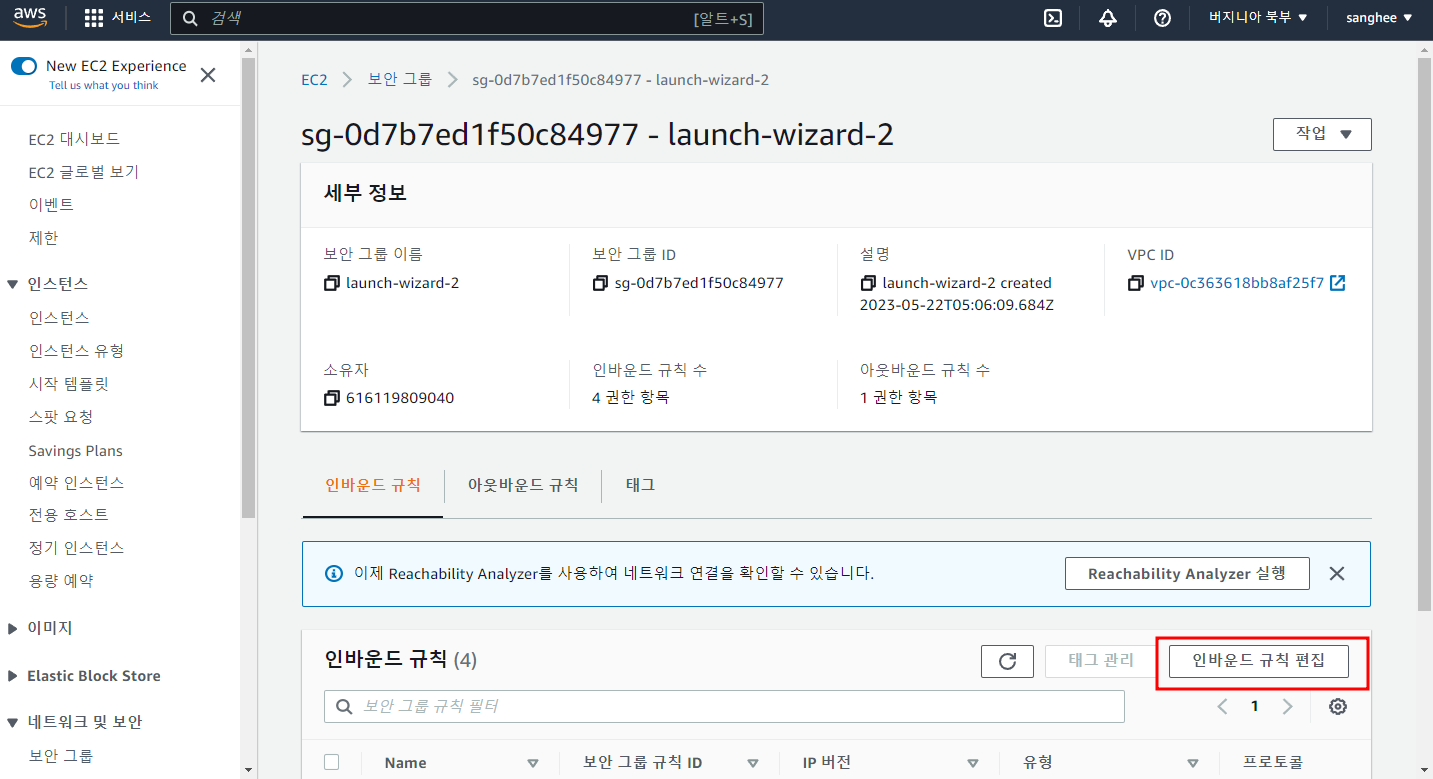Open 이벤트 in sidebar

51,205
